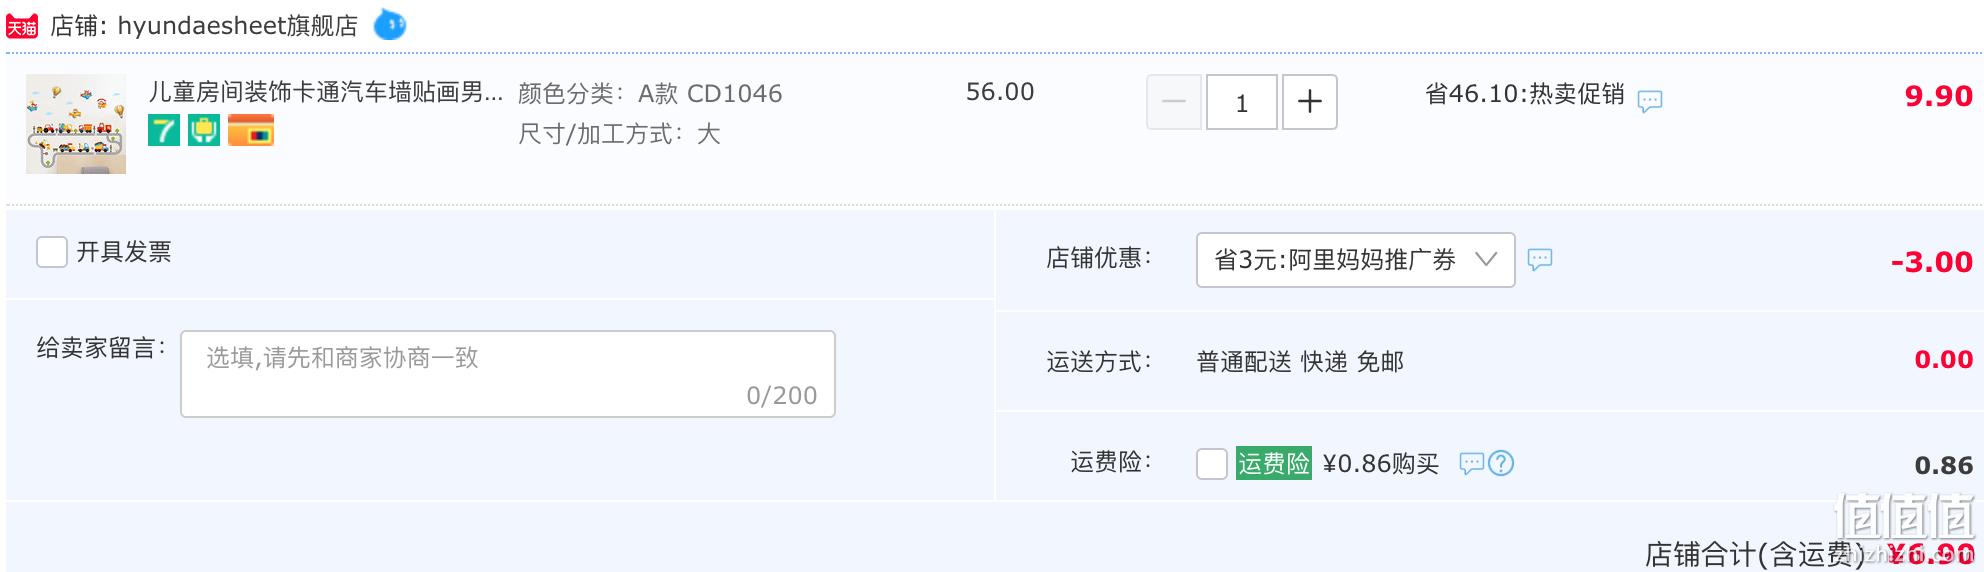Expand the 省3元 阿里妈妈推广券 dropdown
The width and height of the screenshot is (1984, 572).
1355,260
